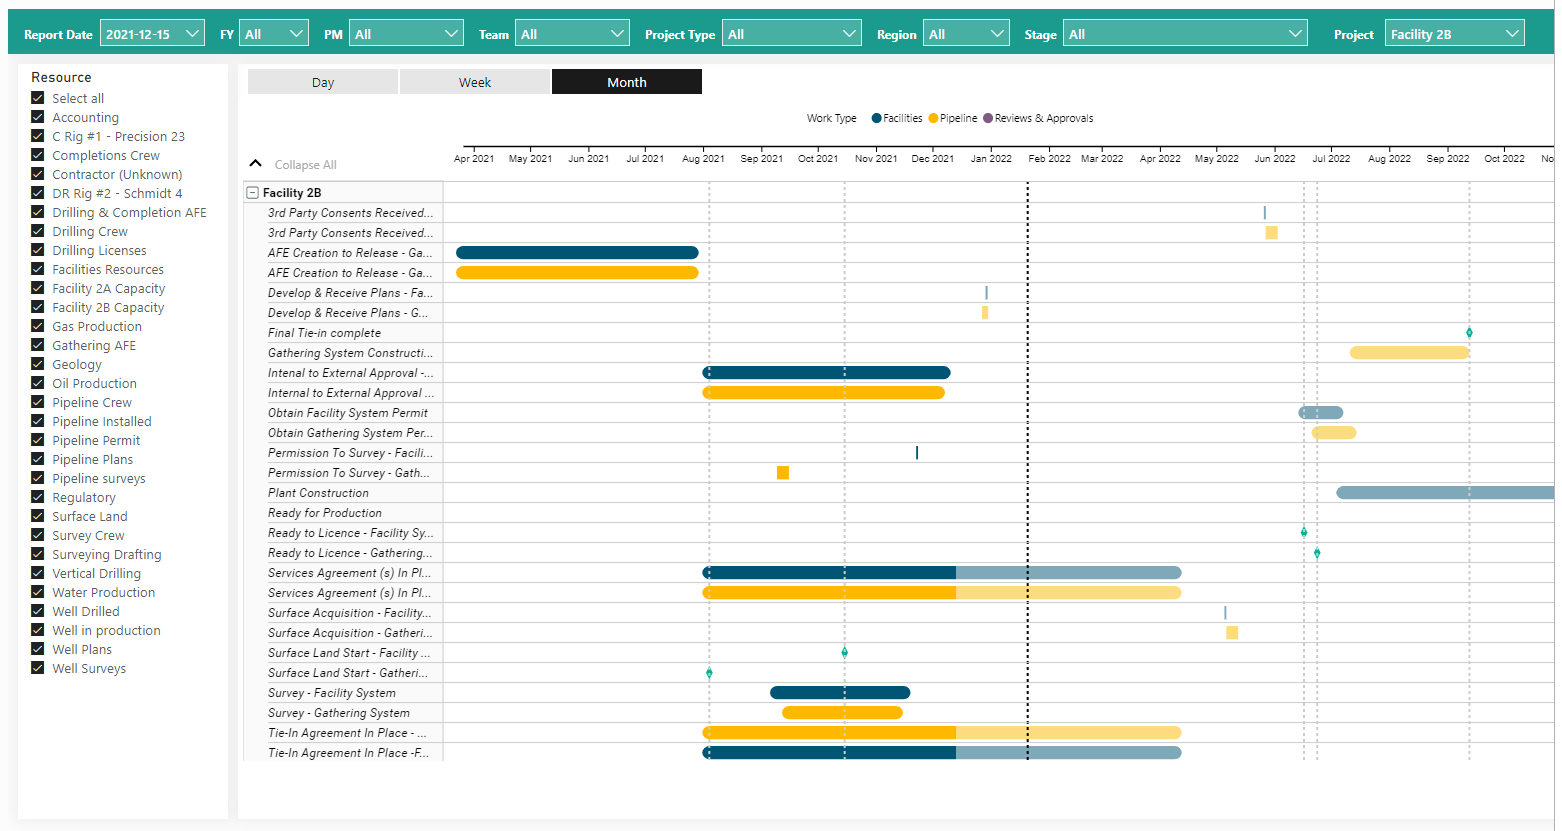Viewport: 1562px width, 831px height.
Task: Click the Facilities legend dot icon
Action: (x=877, y=118)
